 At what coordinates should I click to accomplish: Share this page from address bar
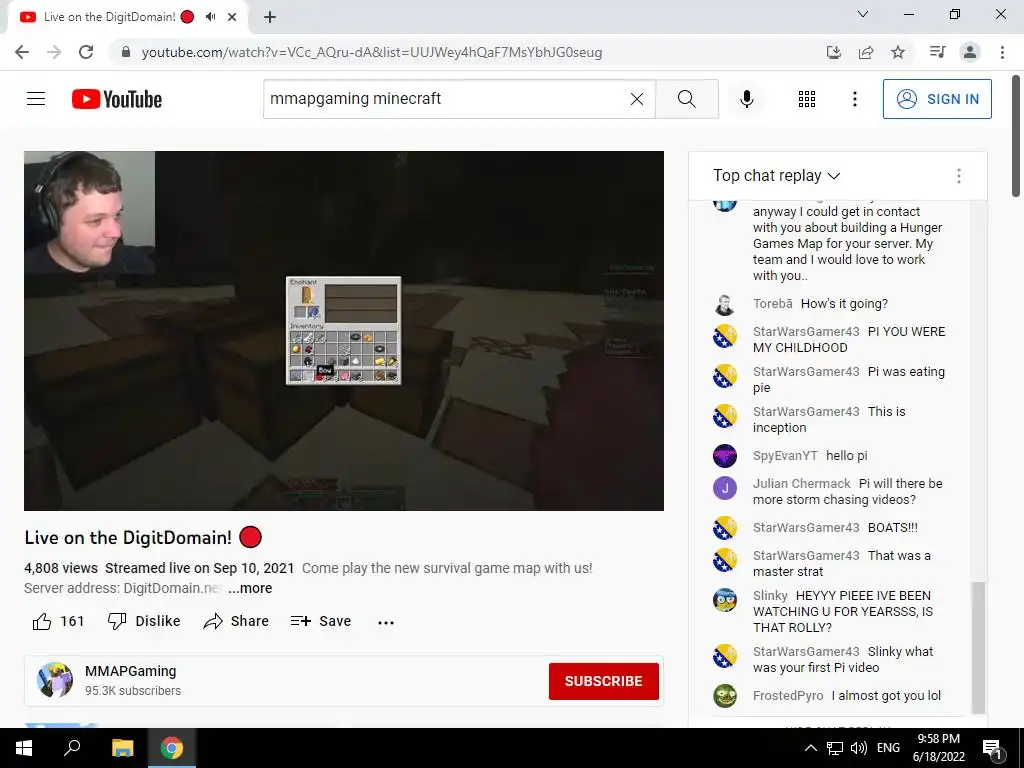(x=866, y=52)
